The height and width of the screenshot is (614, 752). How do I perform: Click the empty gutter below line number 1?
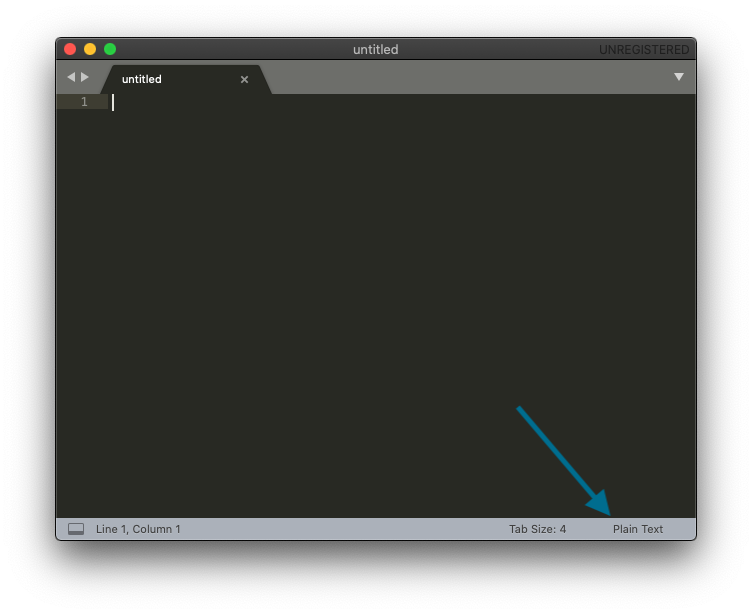[x=82, y=300]
